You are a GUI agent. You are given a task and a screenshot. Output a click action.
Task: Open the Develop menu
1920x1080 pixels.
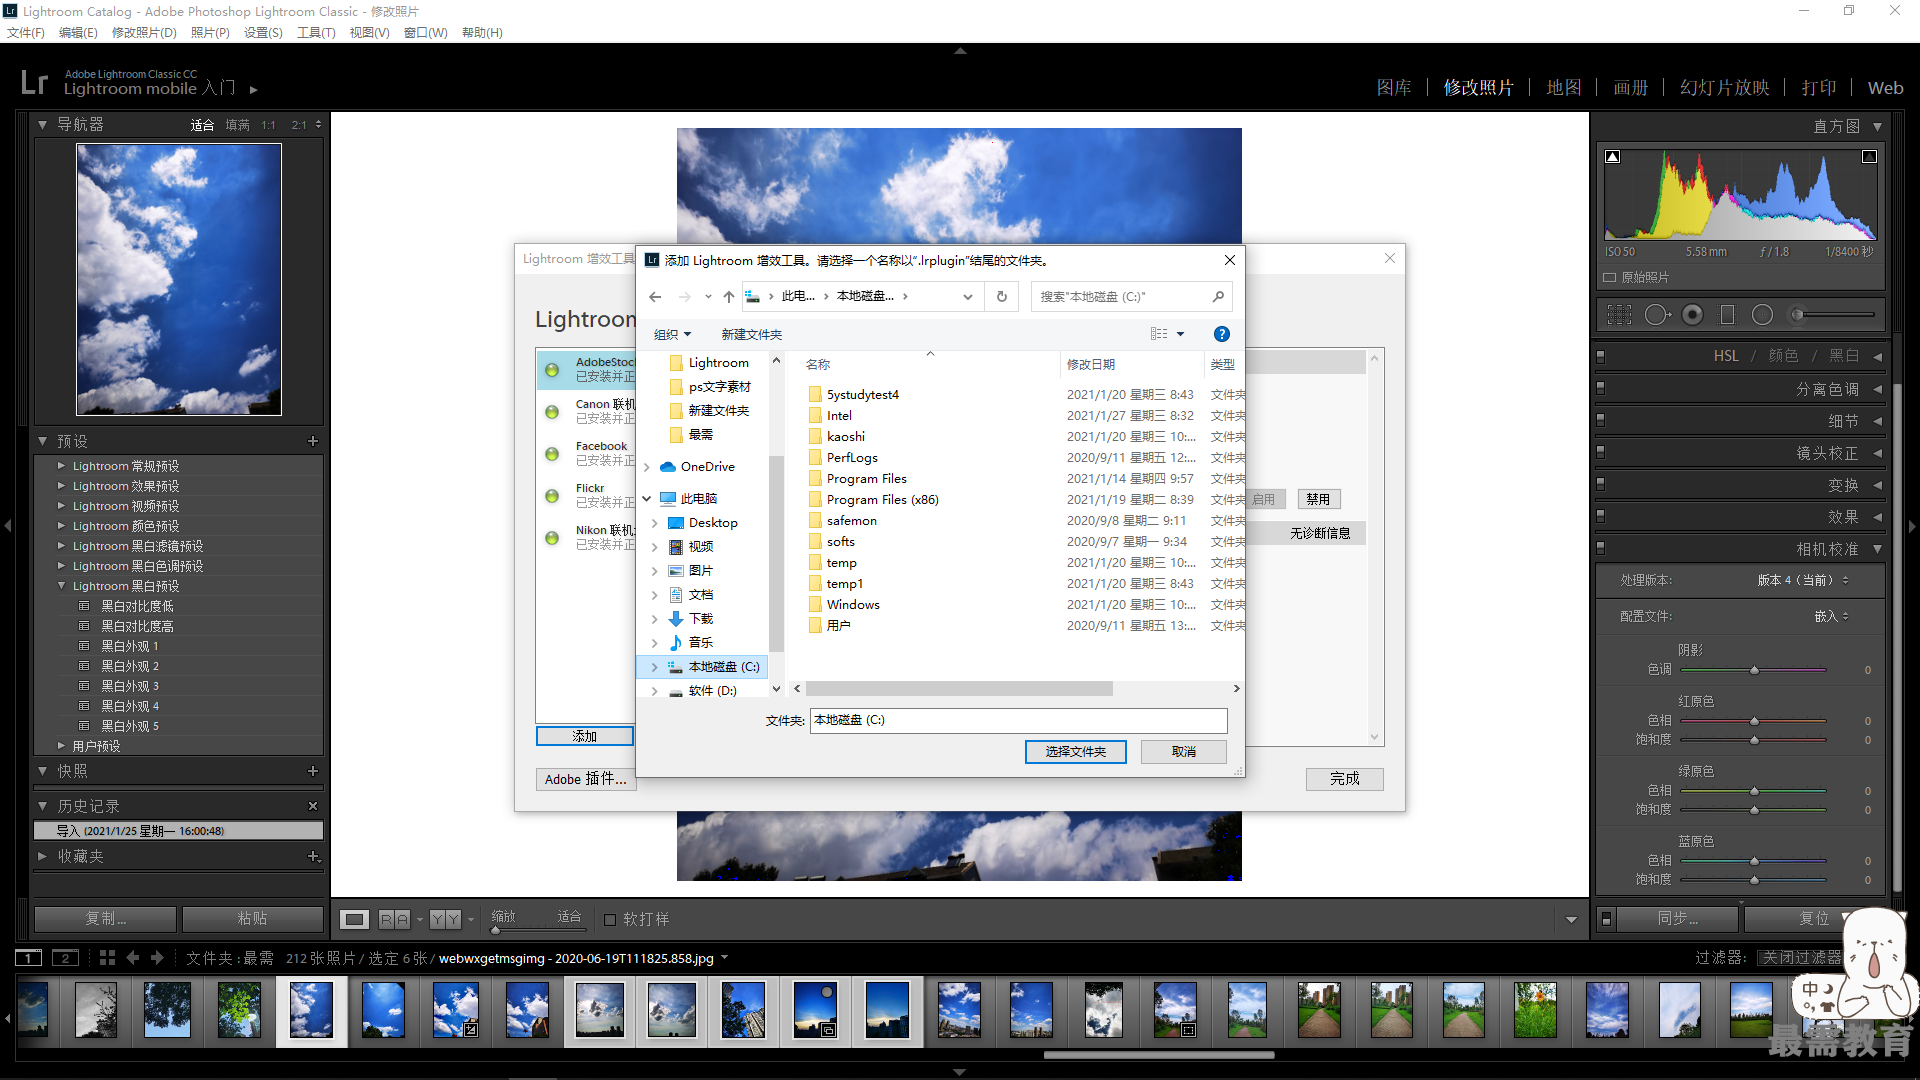(x=144, y=32)
